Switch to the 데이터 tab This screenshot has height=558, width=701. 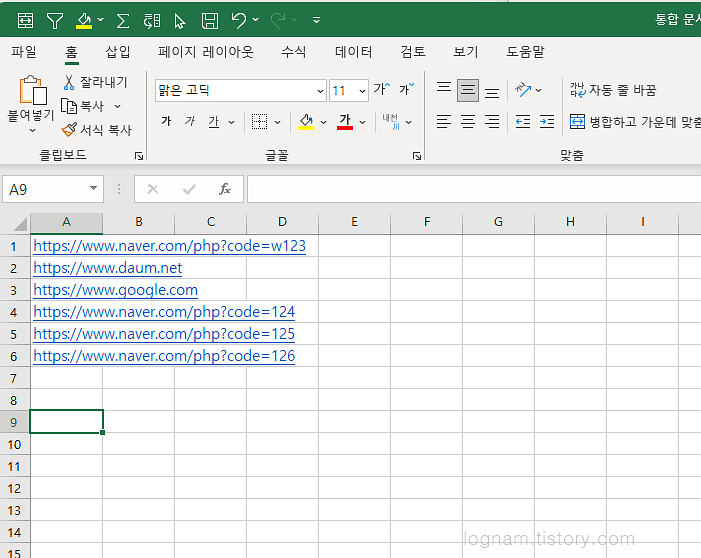(354, 52)
